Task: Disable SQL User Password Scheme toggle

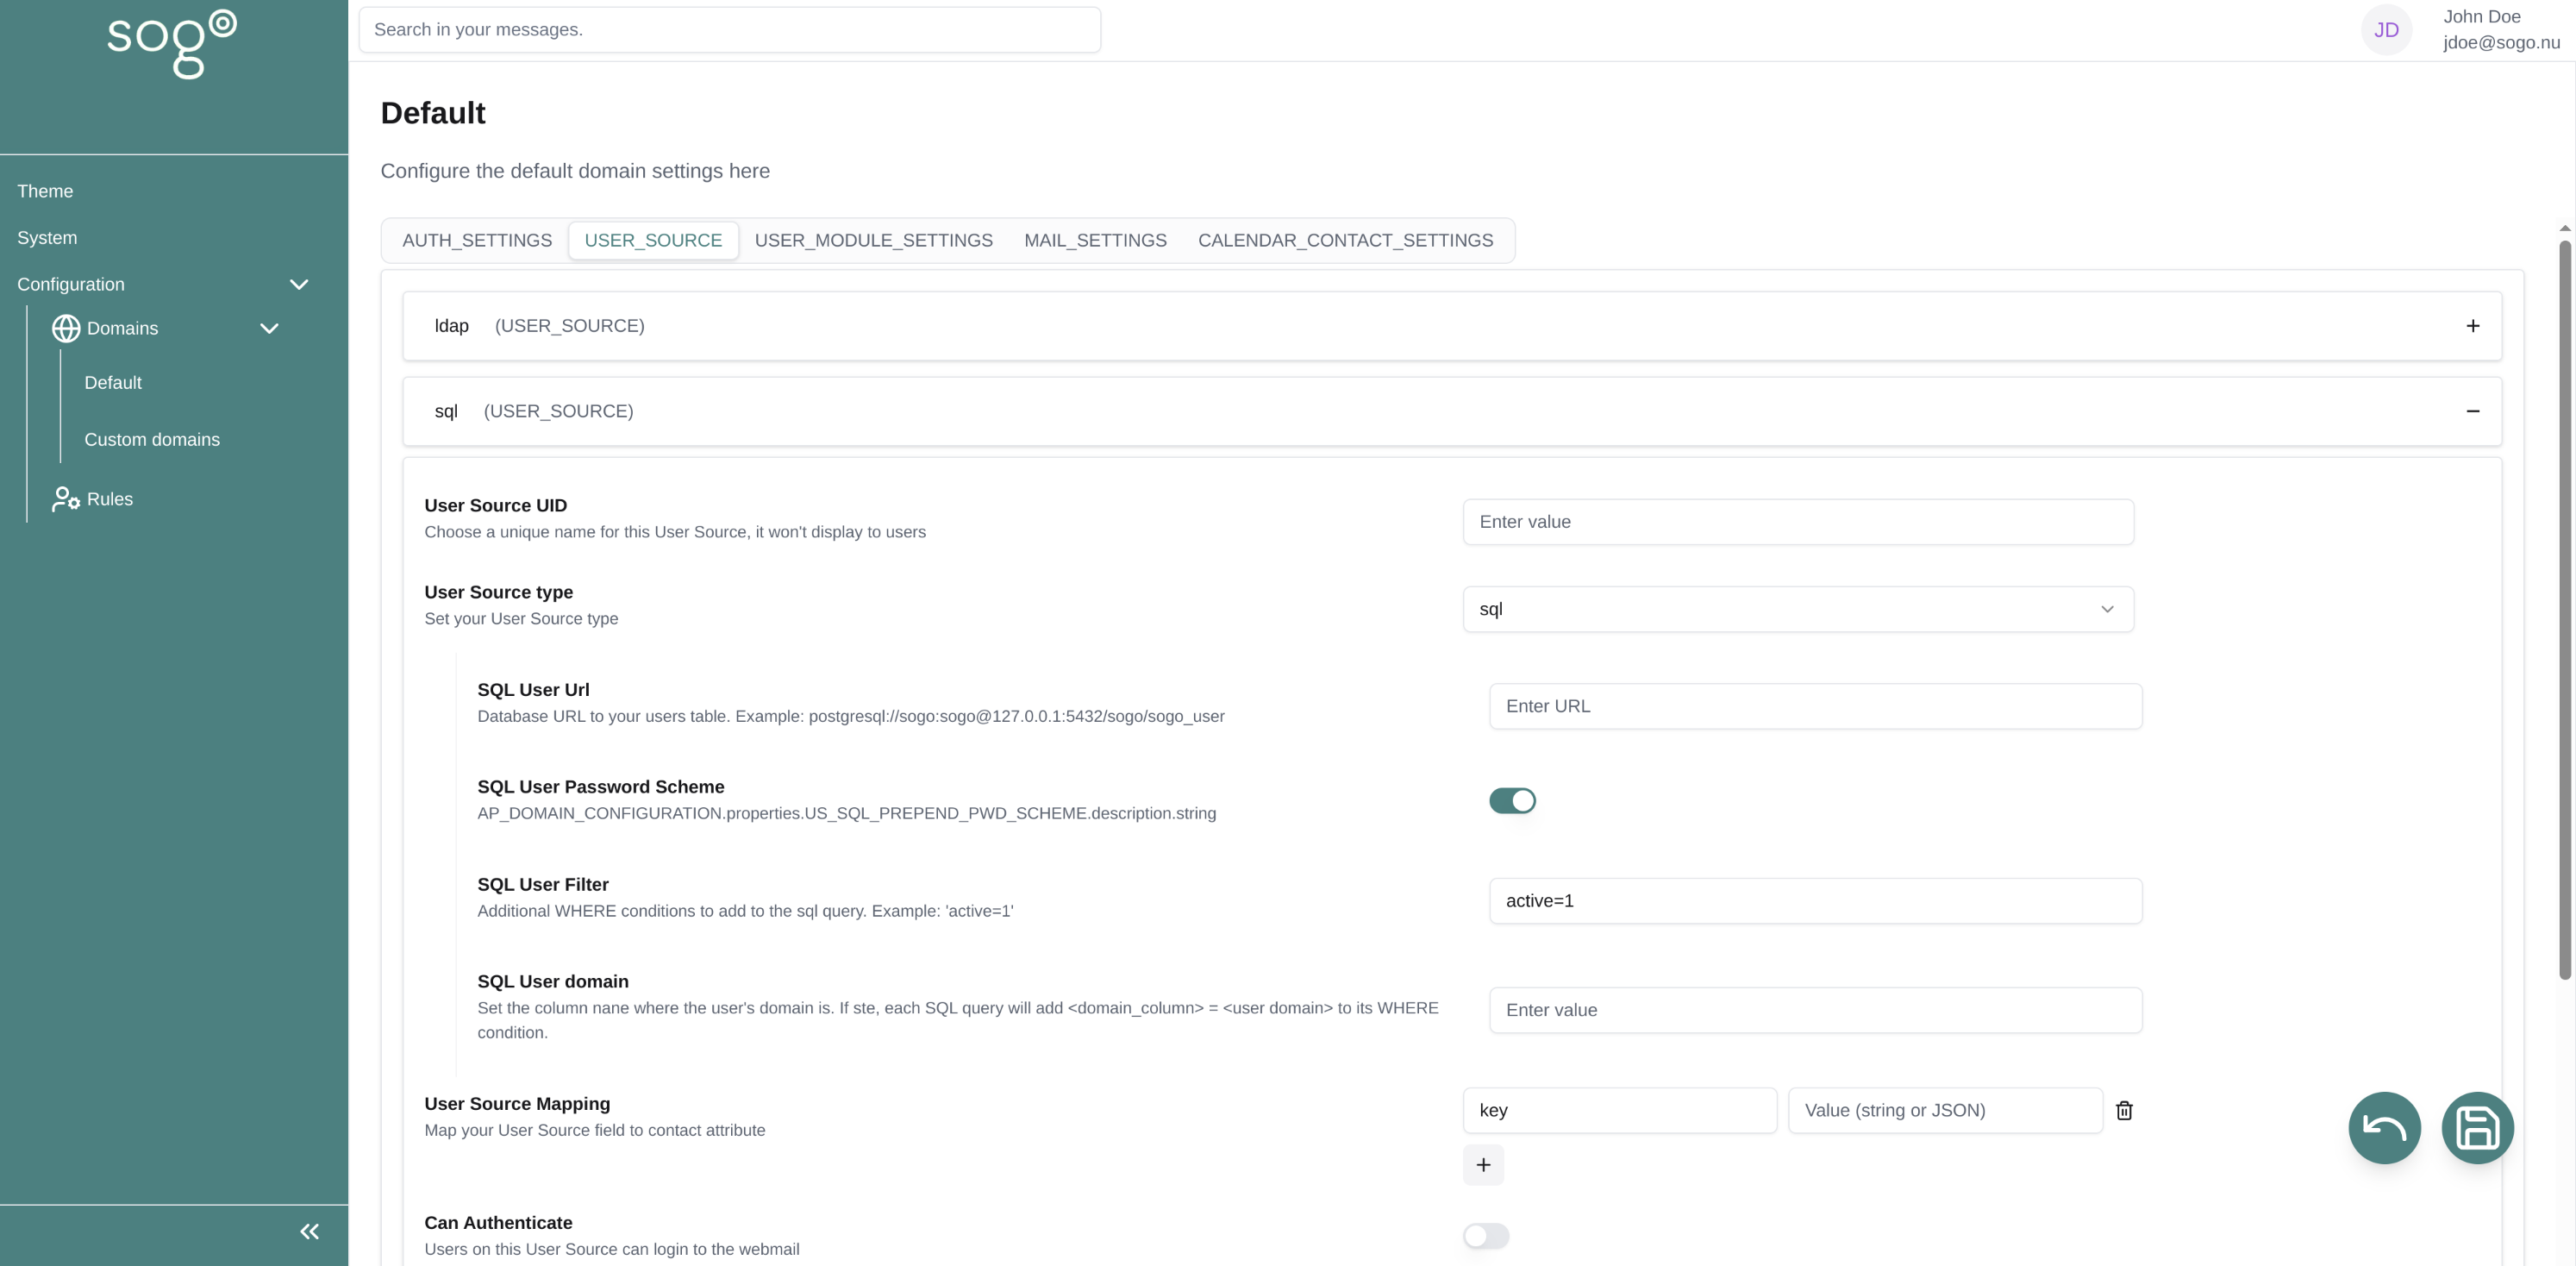Action: pos(1511,801)
